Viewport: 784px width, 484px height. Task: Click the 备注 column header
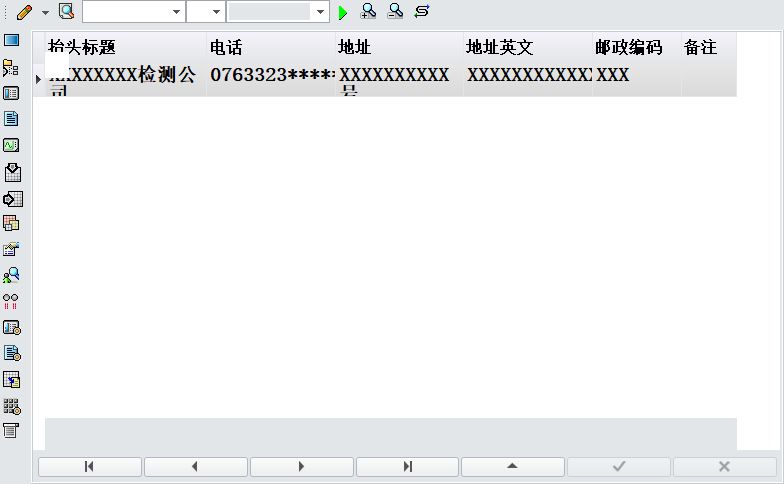click(709, 47)
